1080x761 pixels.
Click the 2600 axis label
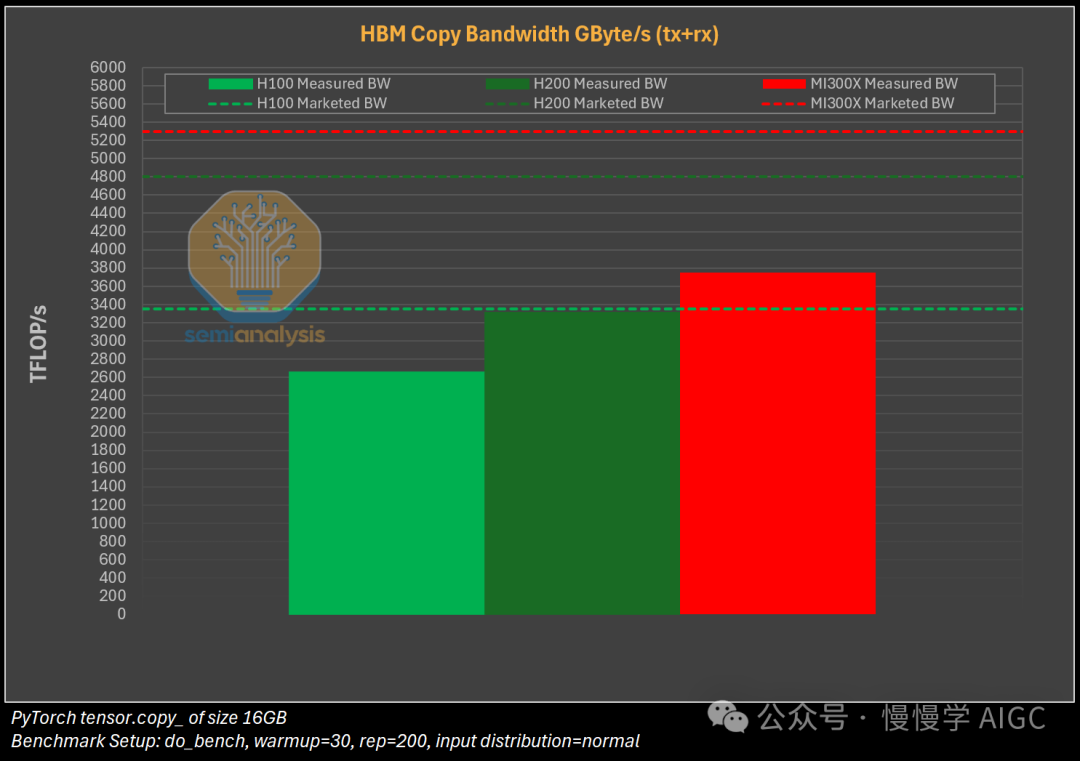pyautogui.click(x=108, y=377)
